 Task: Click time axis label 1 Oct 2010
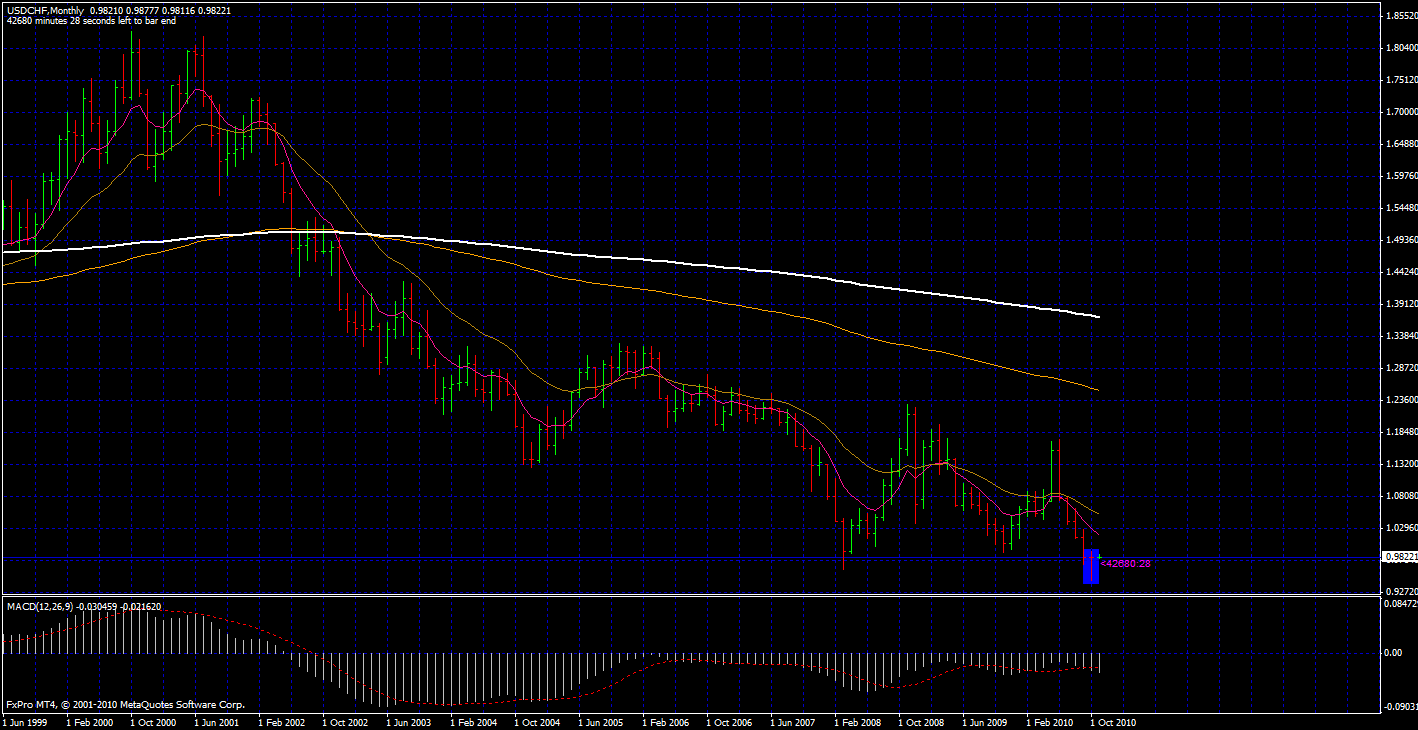click(1113, 721)
